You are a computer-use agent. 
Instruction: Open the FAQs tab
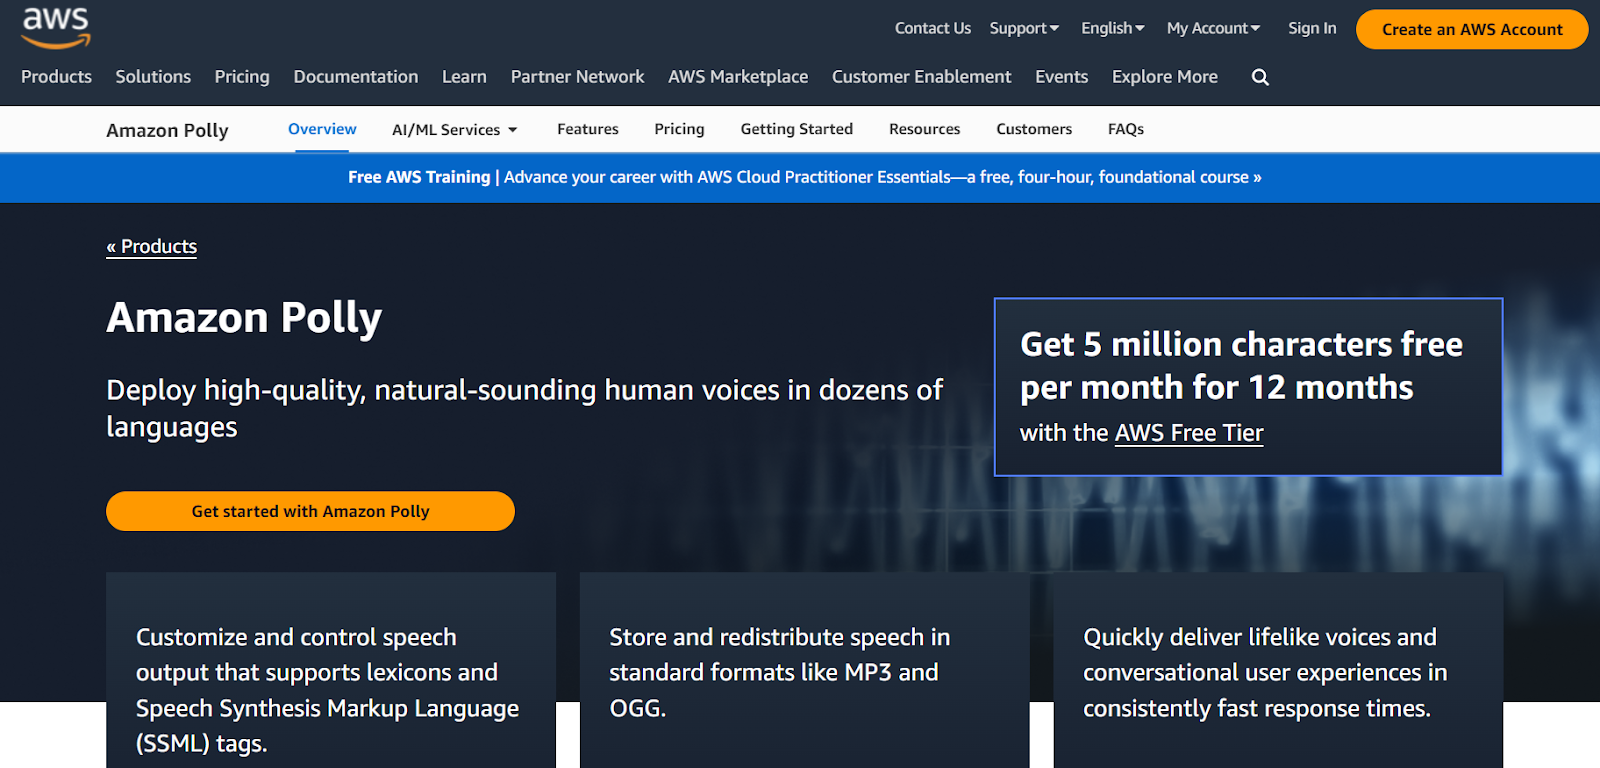1126,129
